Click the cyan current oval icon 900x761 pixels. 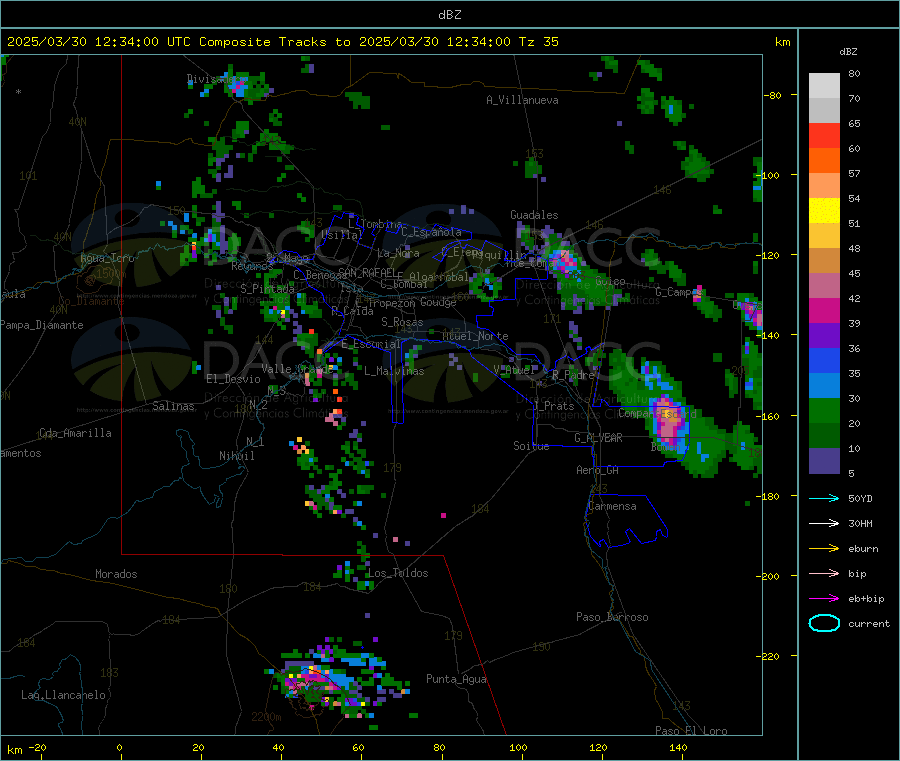(824, 623)
